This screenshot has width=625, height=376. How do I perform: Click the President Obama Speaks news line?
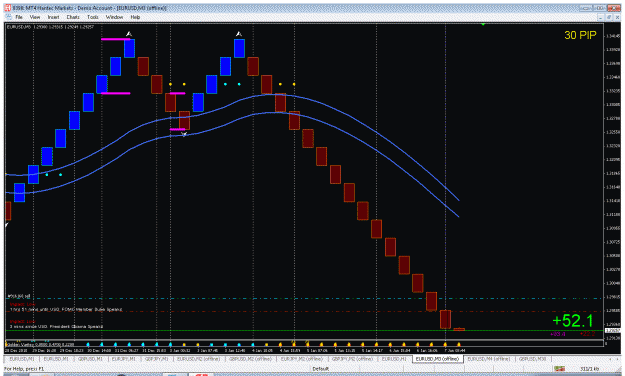click(56, 327)
